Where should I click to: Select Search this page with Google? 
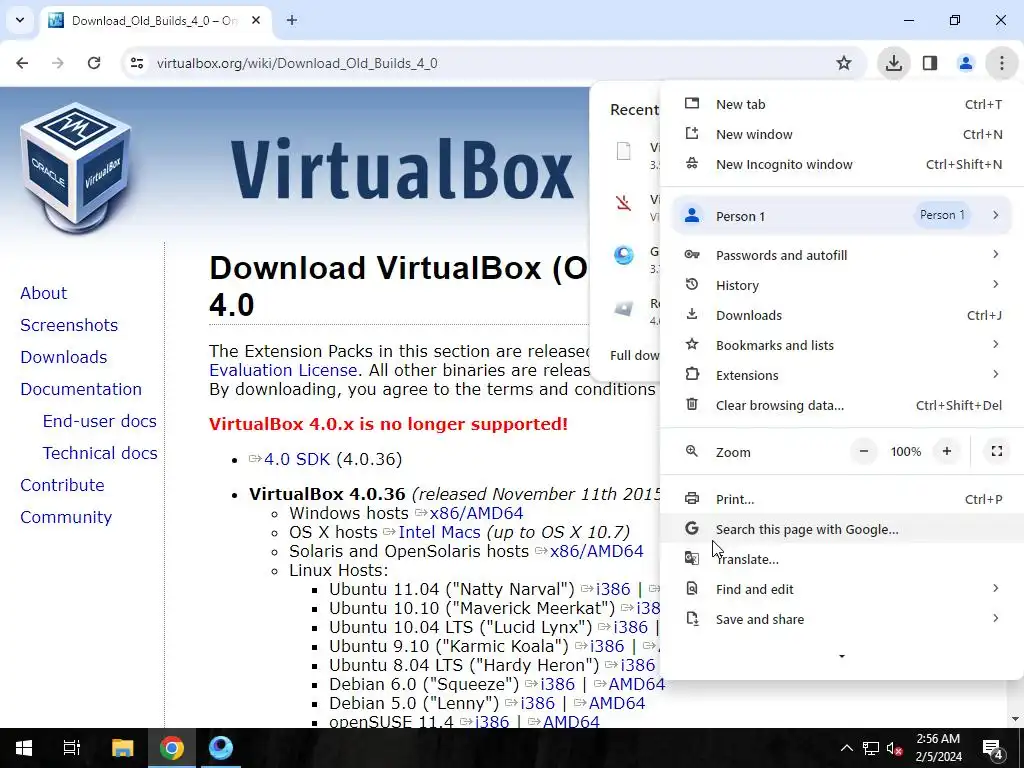click(x=842, y=530)
